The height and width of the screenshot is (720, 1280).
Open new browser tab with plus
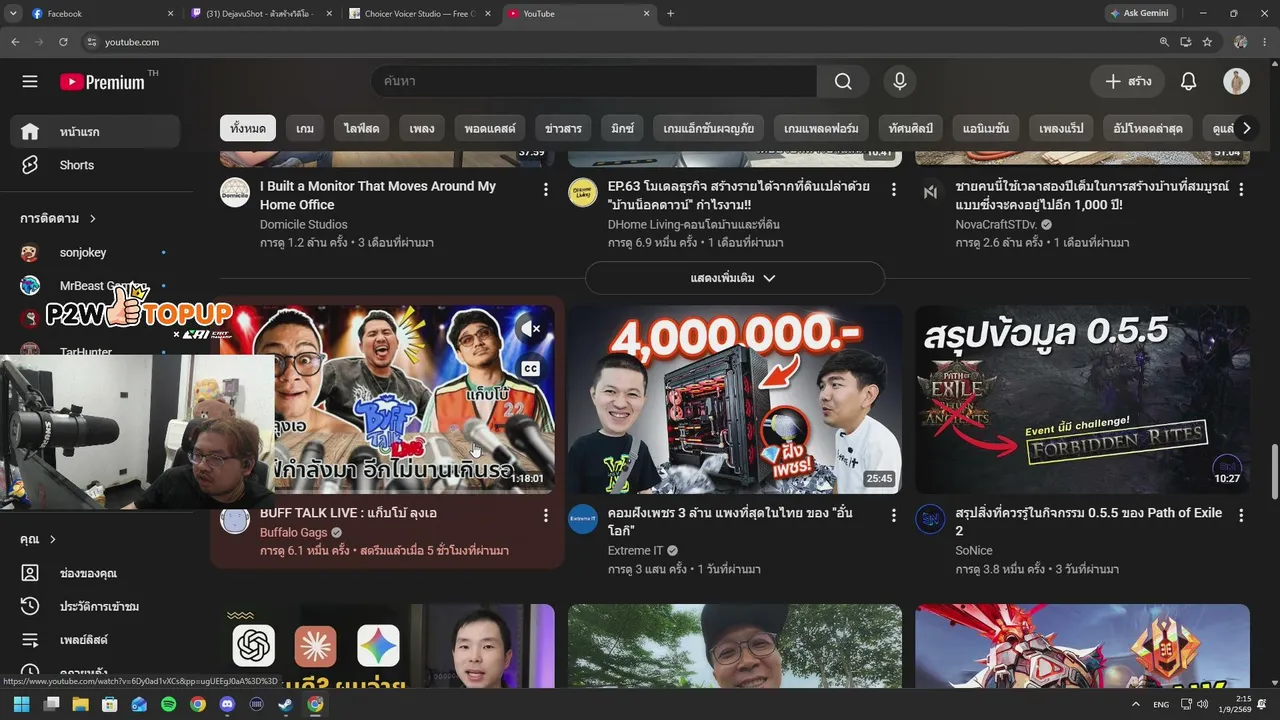coord(670,13)
